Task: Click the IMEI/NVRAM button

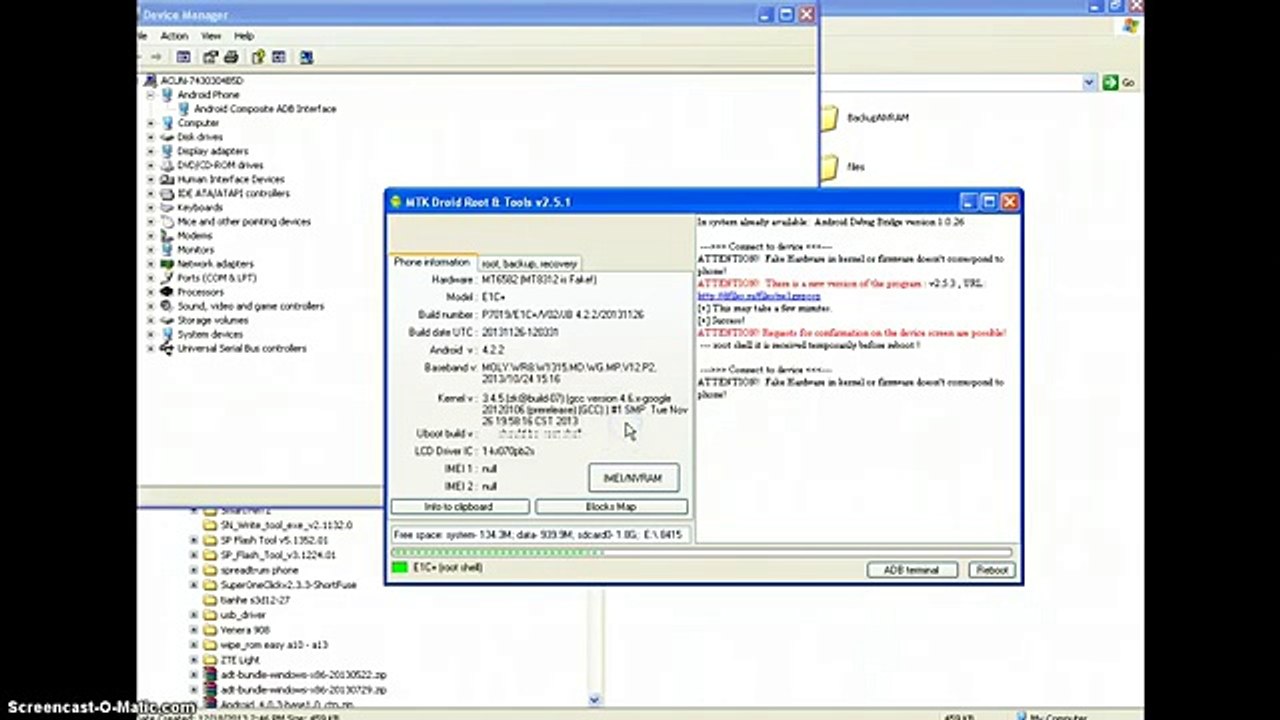Action: point(633,478)
